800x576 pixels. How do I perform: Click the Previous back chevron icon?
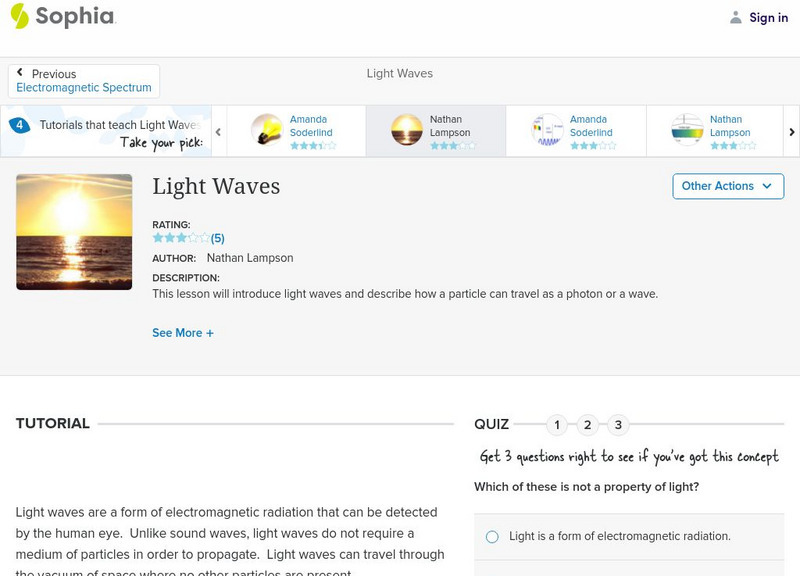(20, 73)
